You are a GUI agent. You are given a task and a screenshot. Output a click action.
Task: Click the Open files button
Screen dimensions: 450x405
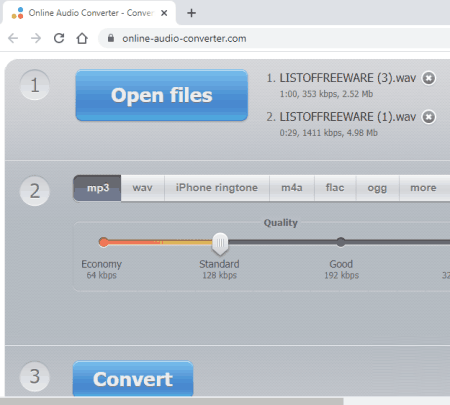[x=162, y=95]
